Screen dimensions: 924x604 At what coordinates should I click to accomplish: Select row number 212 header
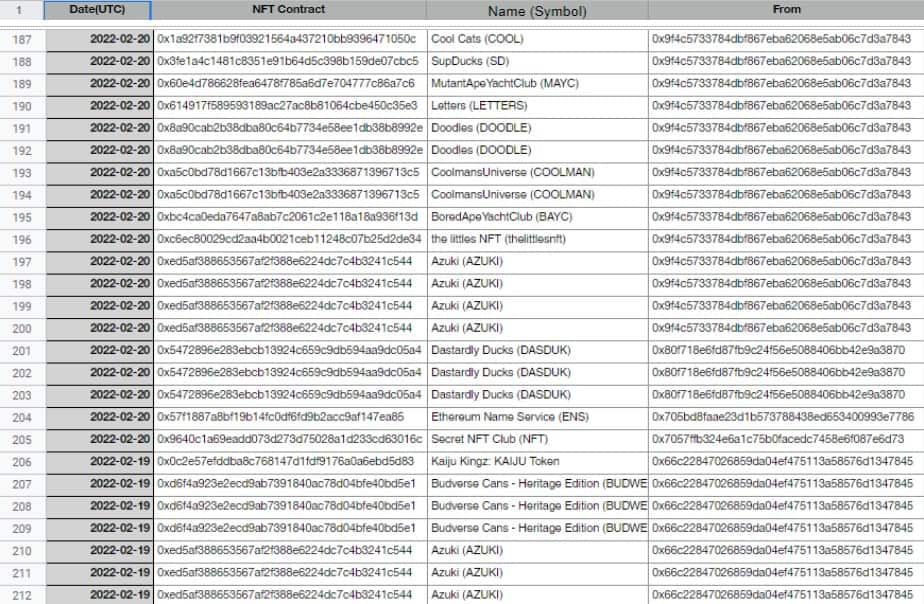[x=22, y=595]
